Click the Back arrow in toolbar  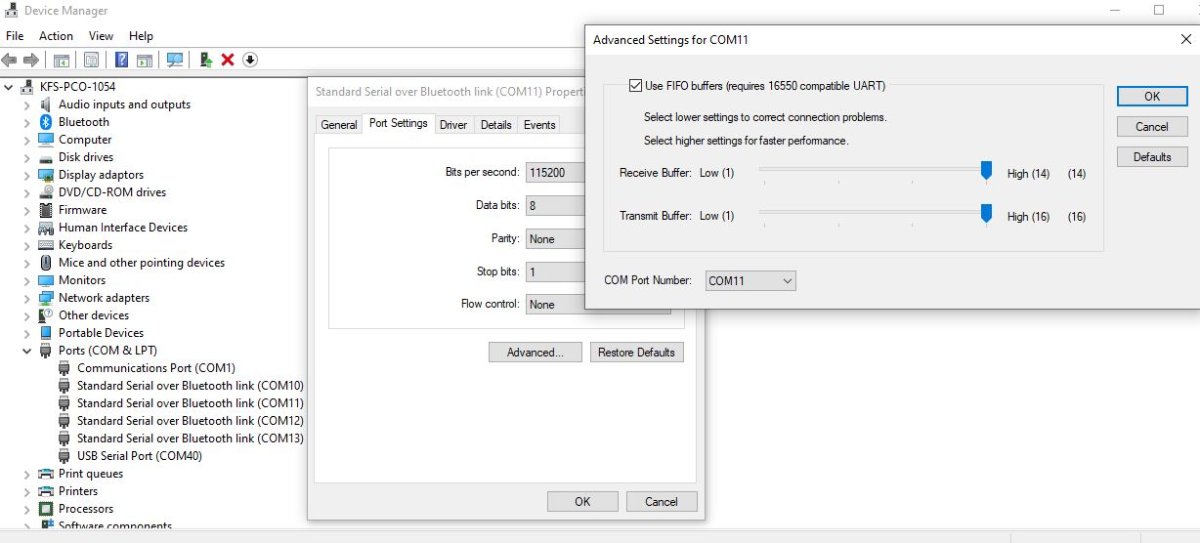pyautogui.click(x=11, y=60)
